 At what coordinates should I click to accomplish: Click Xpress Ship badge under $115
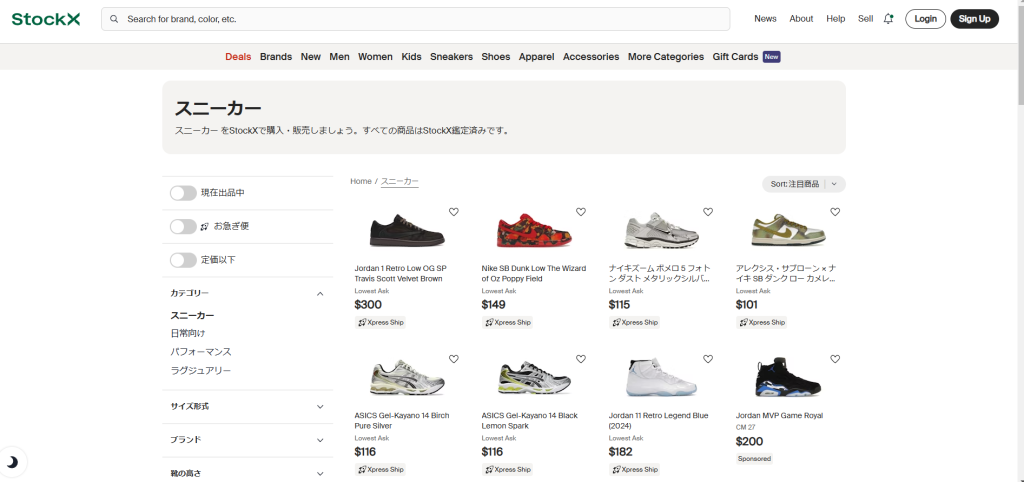(x=634, y=322)
